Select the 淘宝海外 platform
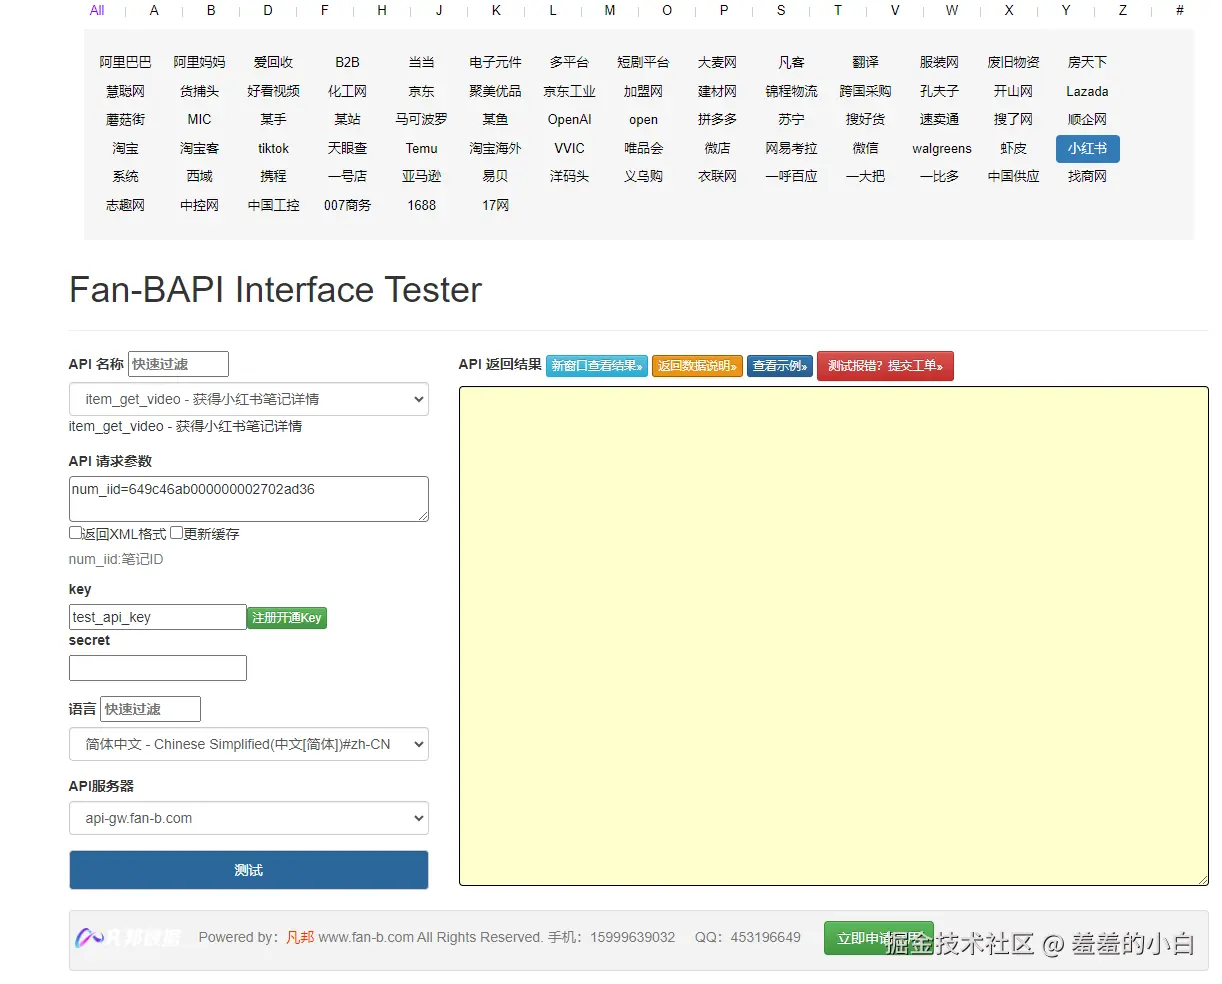This screenshot has height=984, width=1222. pyautogui.click(x=495, y=148)
